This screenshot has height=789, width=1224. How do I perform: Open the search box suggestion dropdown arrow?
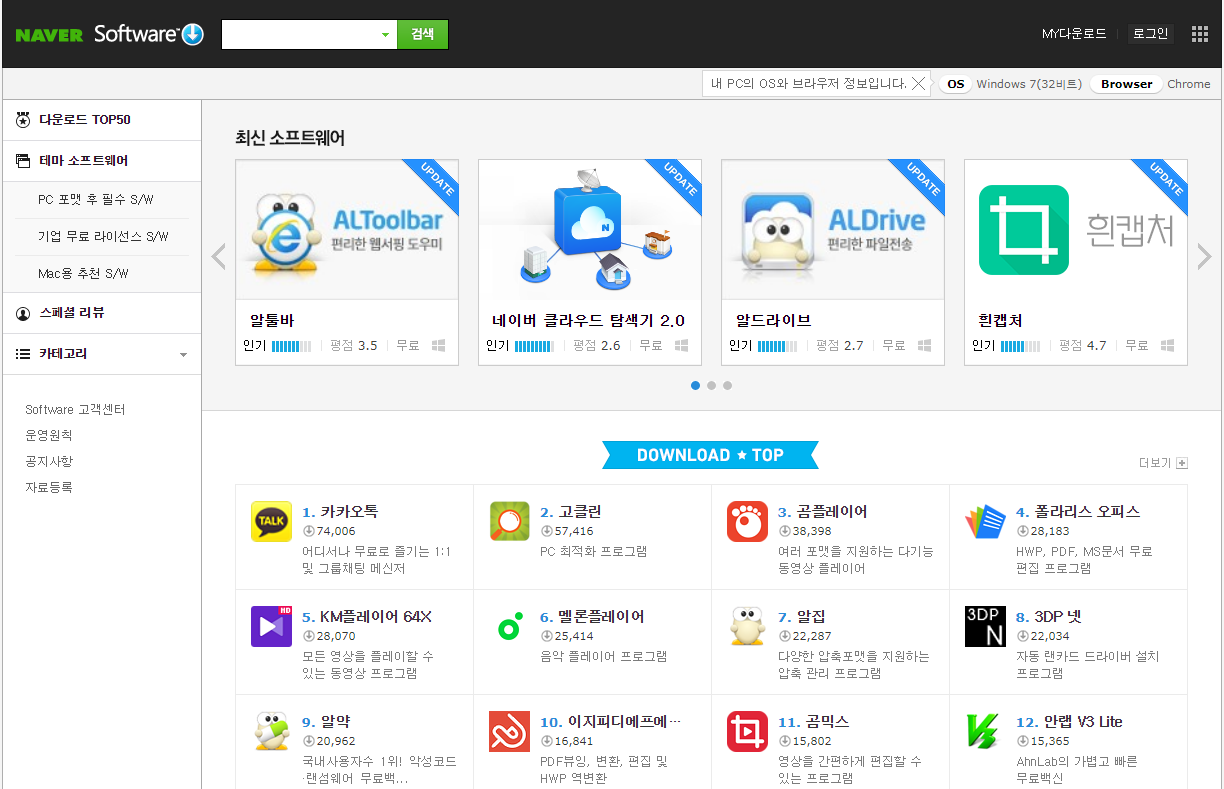point(385,35)
